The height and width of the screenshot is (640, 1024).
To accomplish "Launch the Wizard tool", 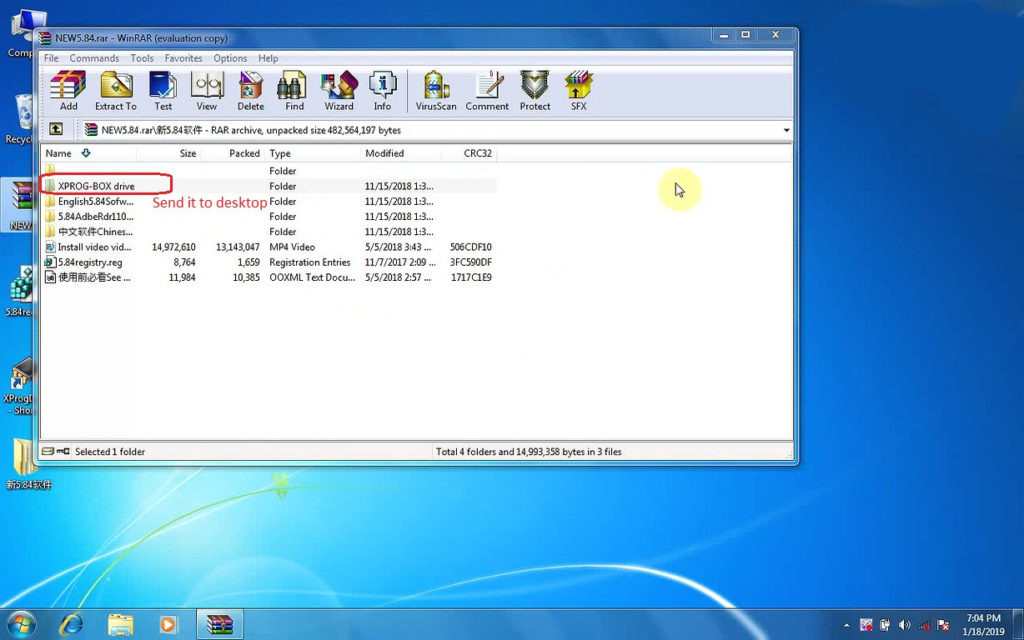I will coord(339,91).
